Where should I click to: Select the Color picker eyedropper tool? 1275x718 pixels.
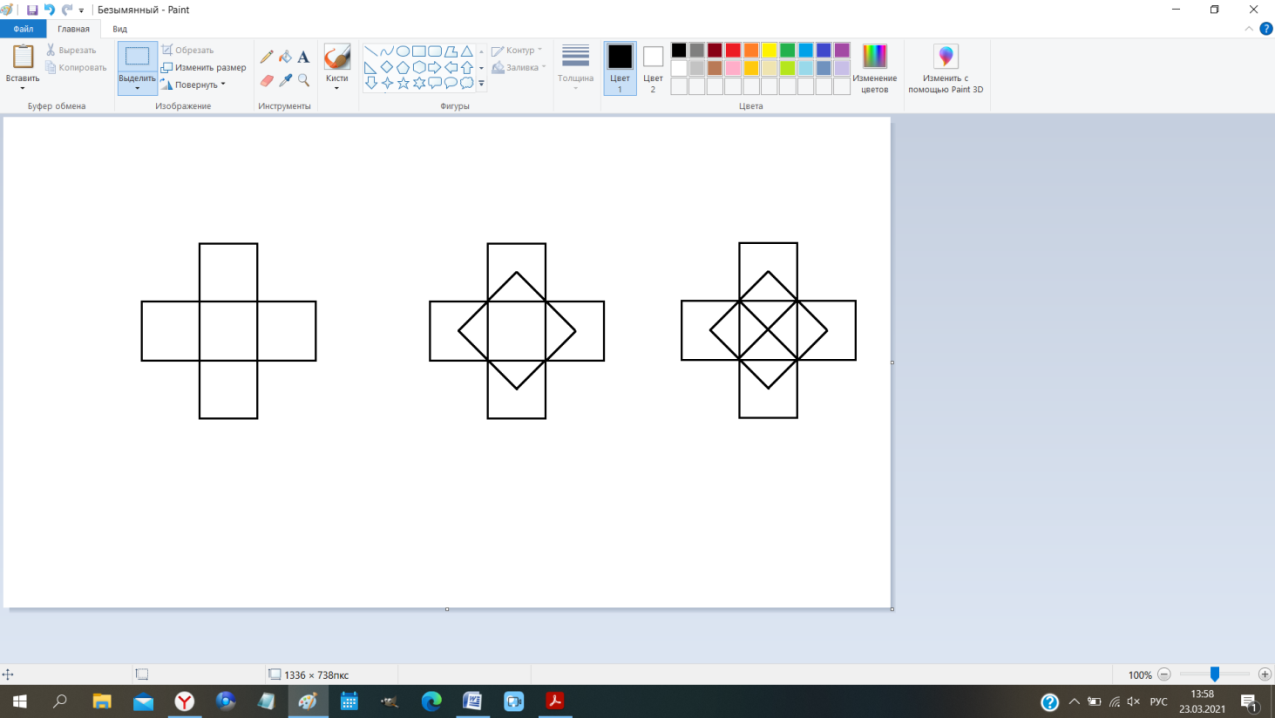tap(285, 80)
